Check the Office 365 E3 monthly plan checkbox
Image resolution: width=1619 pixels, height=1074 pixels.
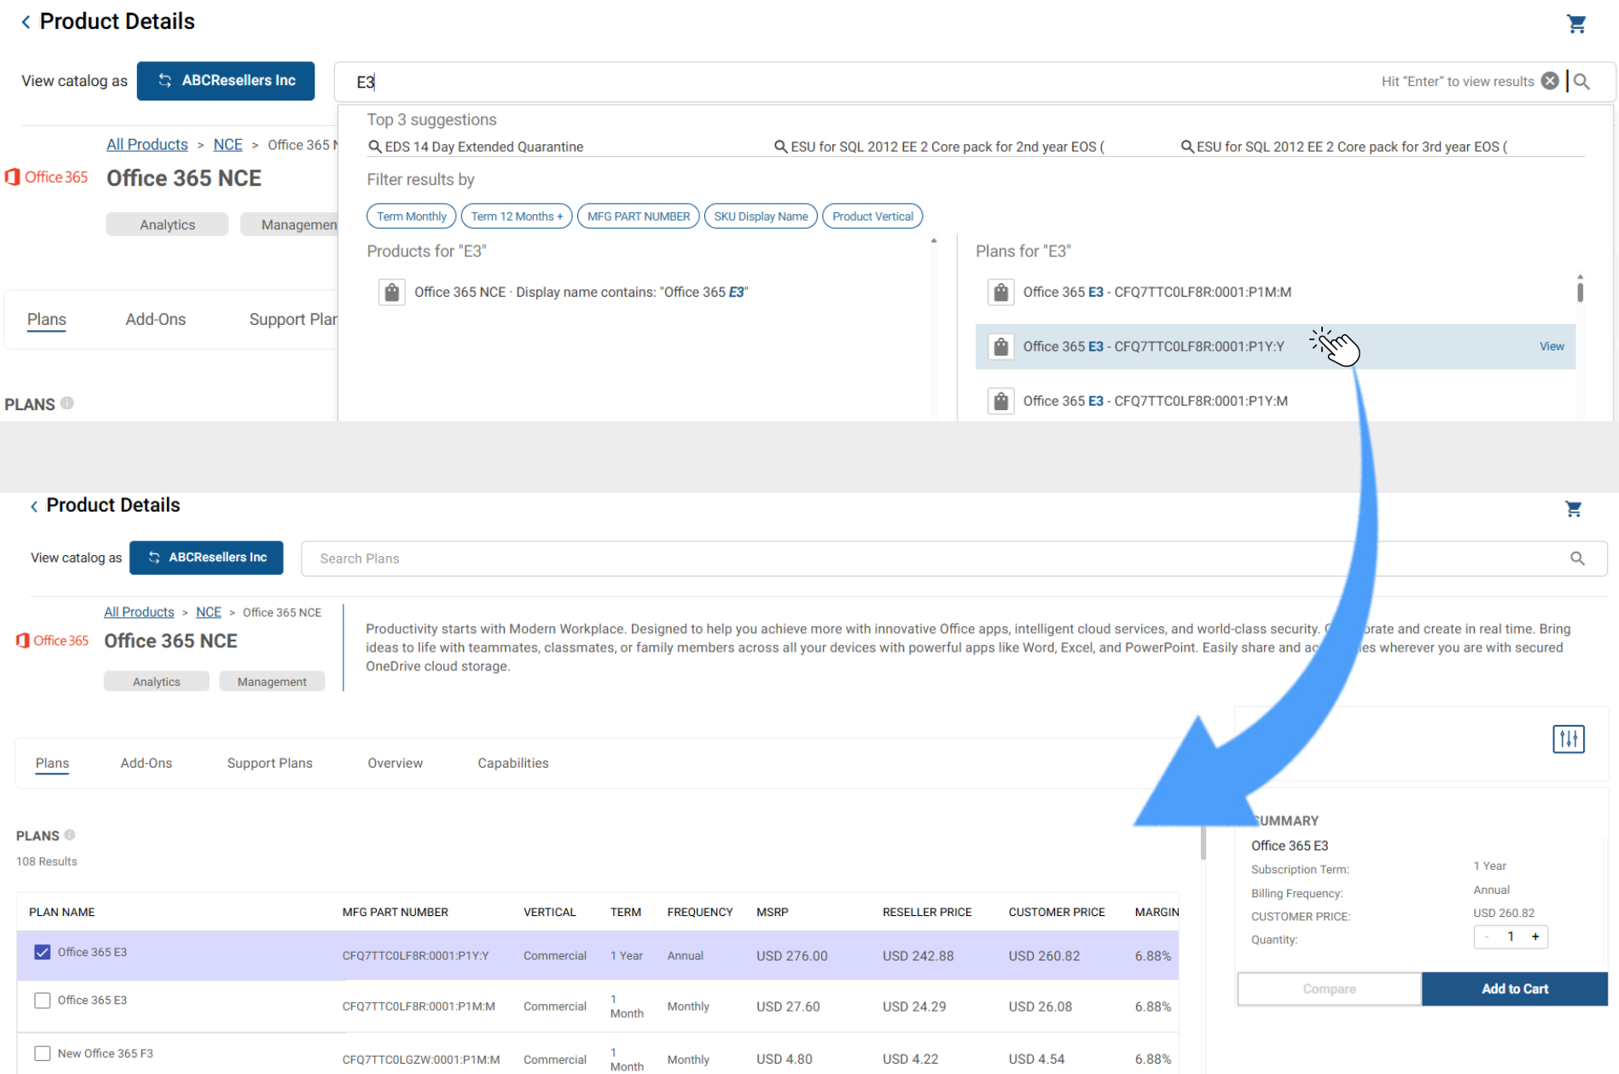coord(42,1000)
